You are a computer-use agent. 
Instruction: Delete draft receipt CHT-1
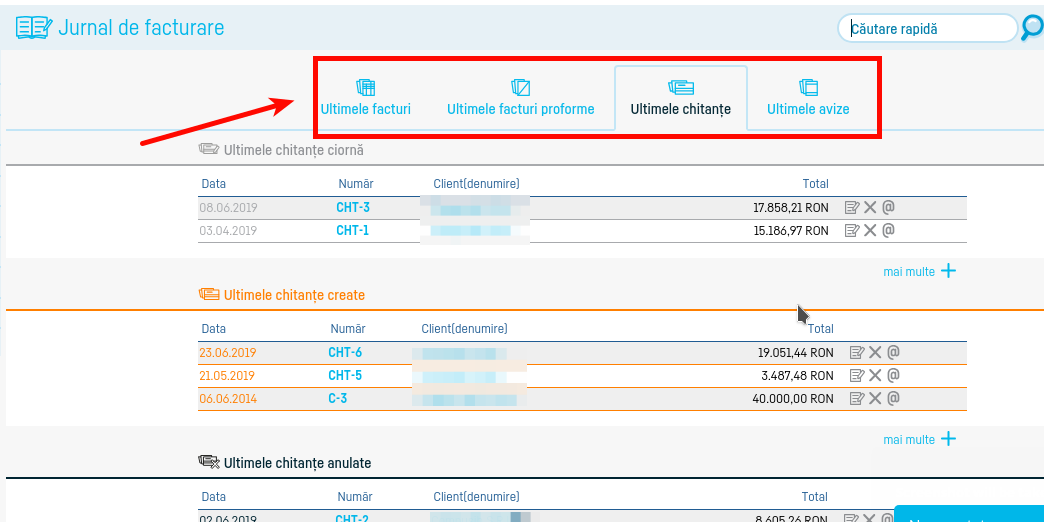[870, 230]
